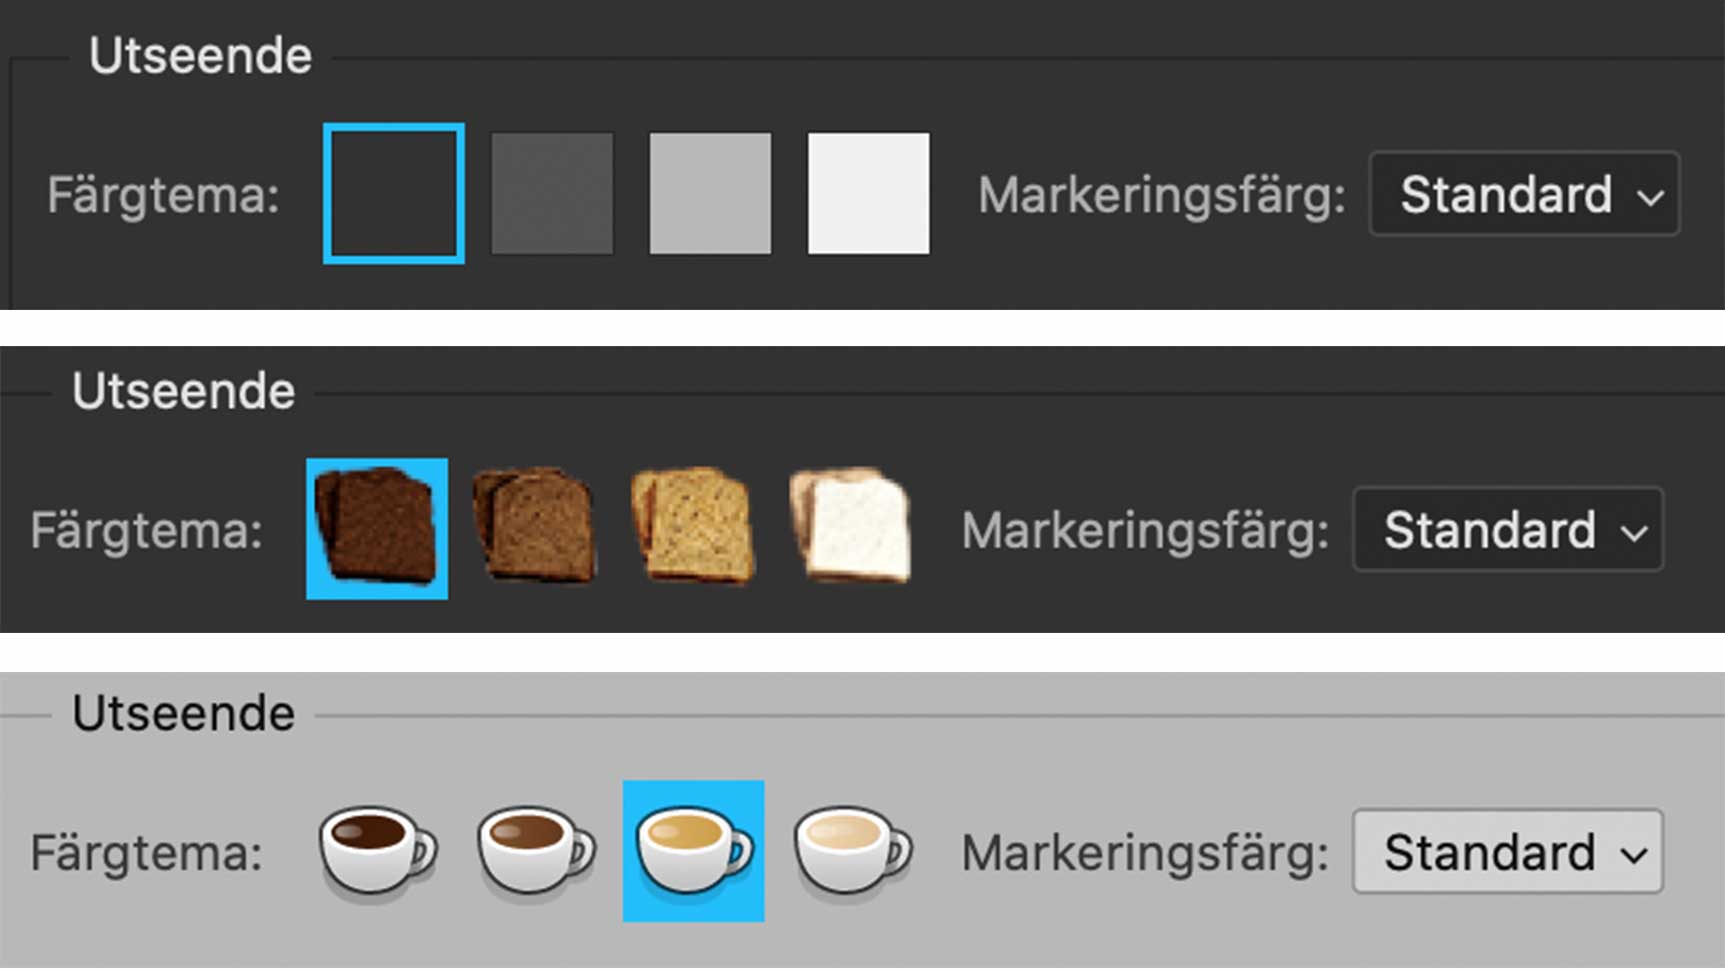Open Markeringsfärg dropdown beside the coffee cups
1725x971 pixels.
(x=1508, y=852)
